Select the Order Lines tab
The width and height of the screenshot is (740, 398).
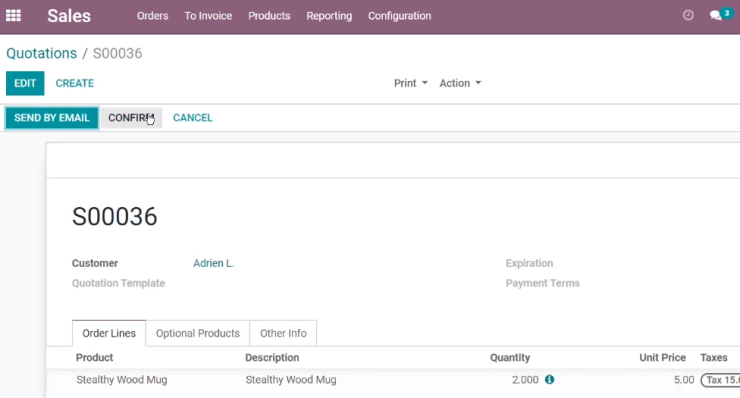[x=109, y=333]
